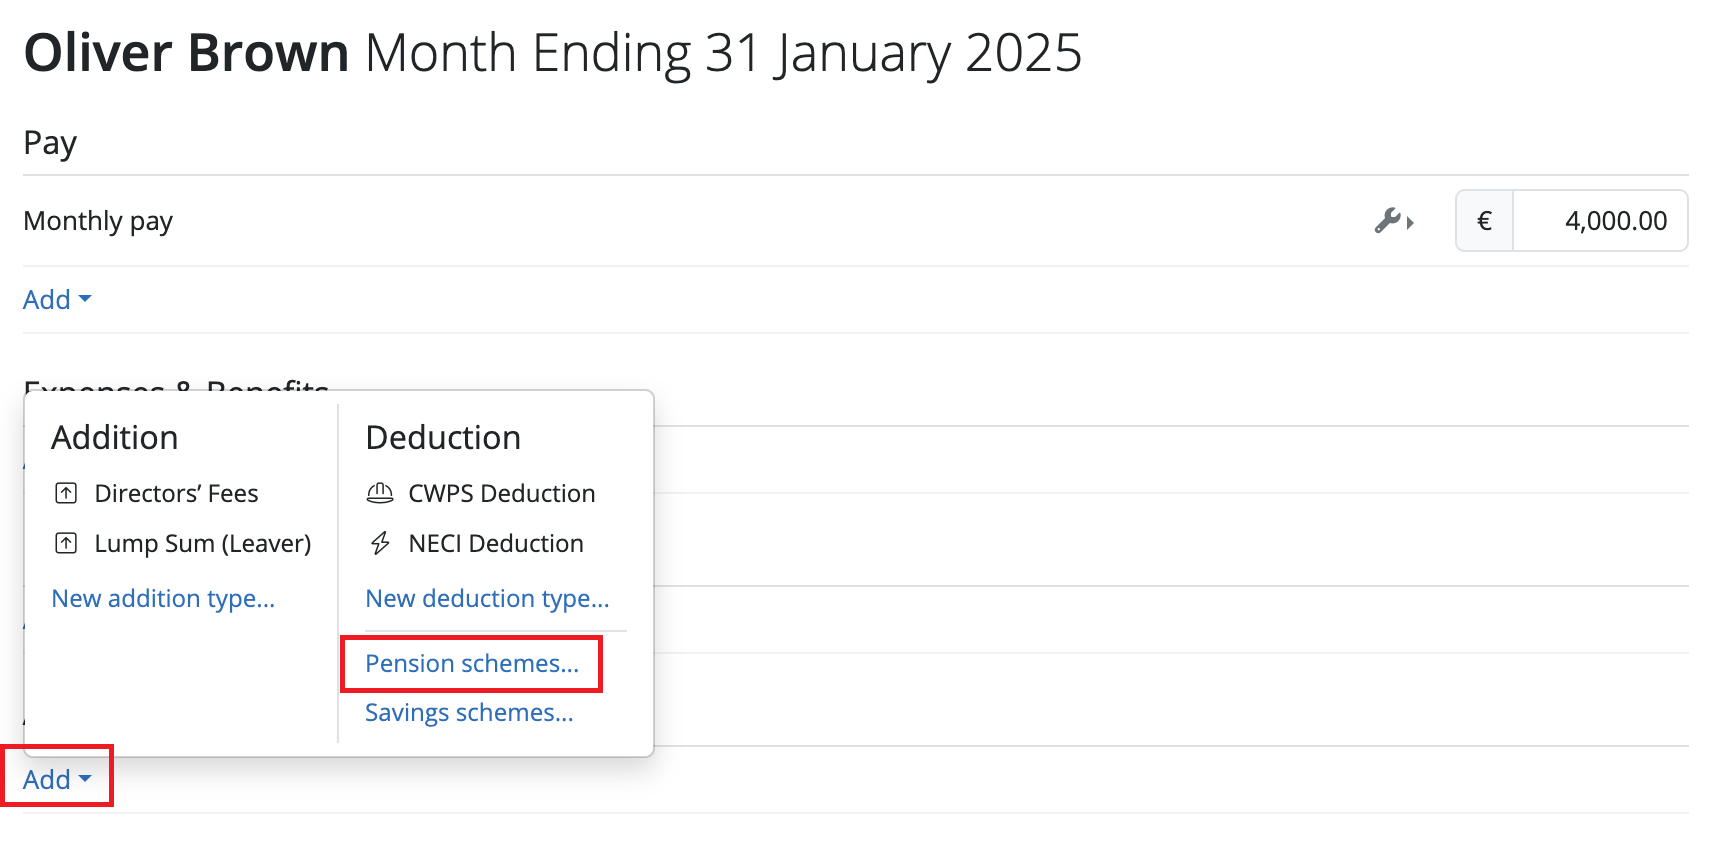Select Directors' Fees from the Addition menu

[176, 492]
